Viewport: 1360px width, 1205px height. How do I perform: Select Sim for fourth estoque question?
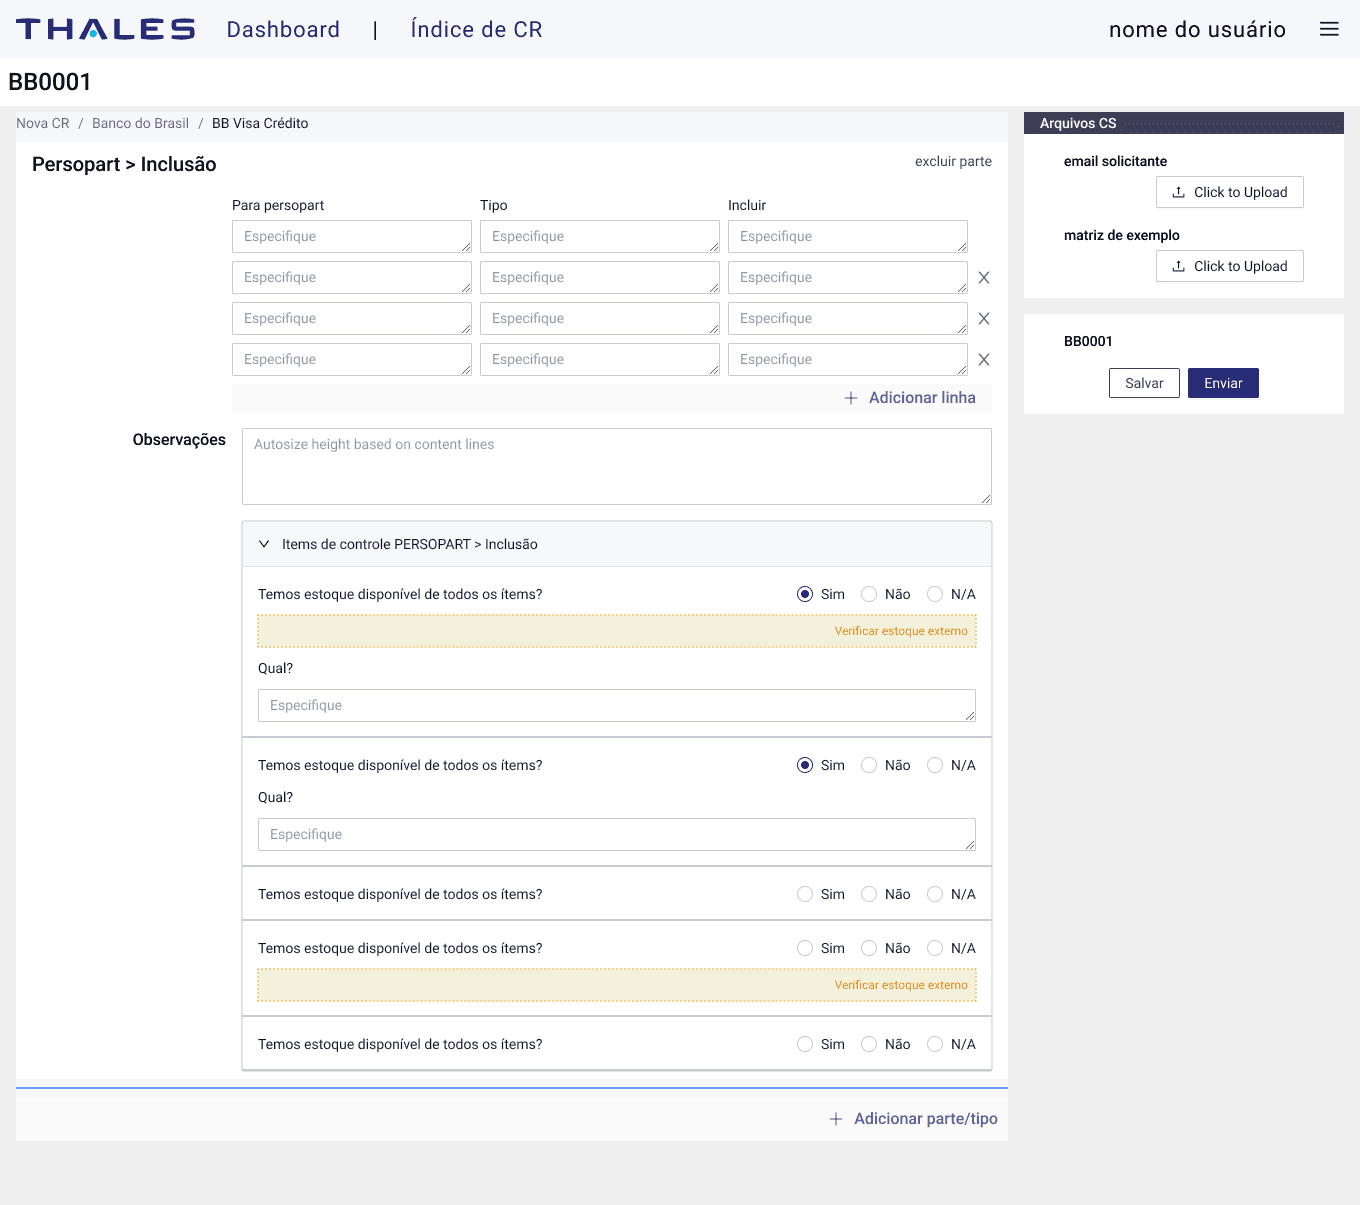click(x=805, y=948)
